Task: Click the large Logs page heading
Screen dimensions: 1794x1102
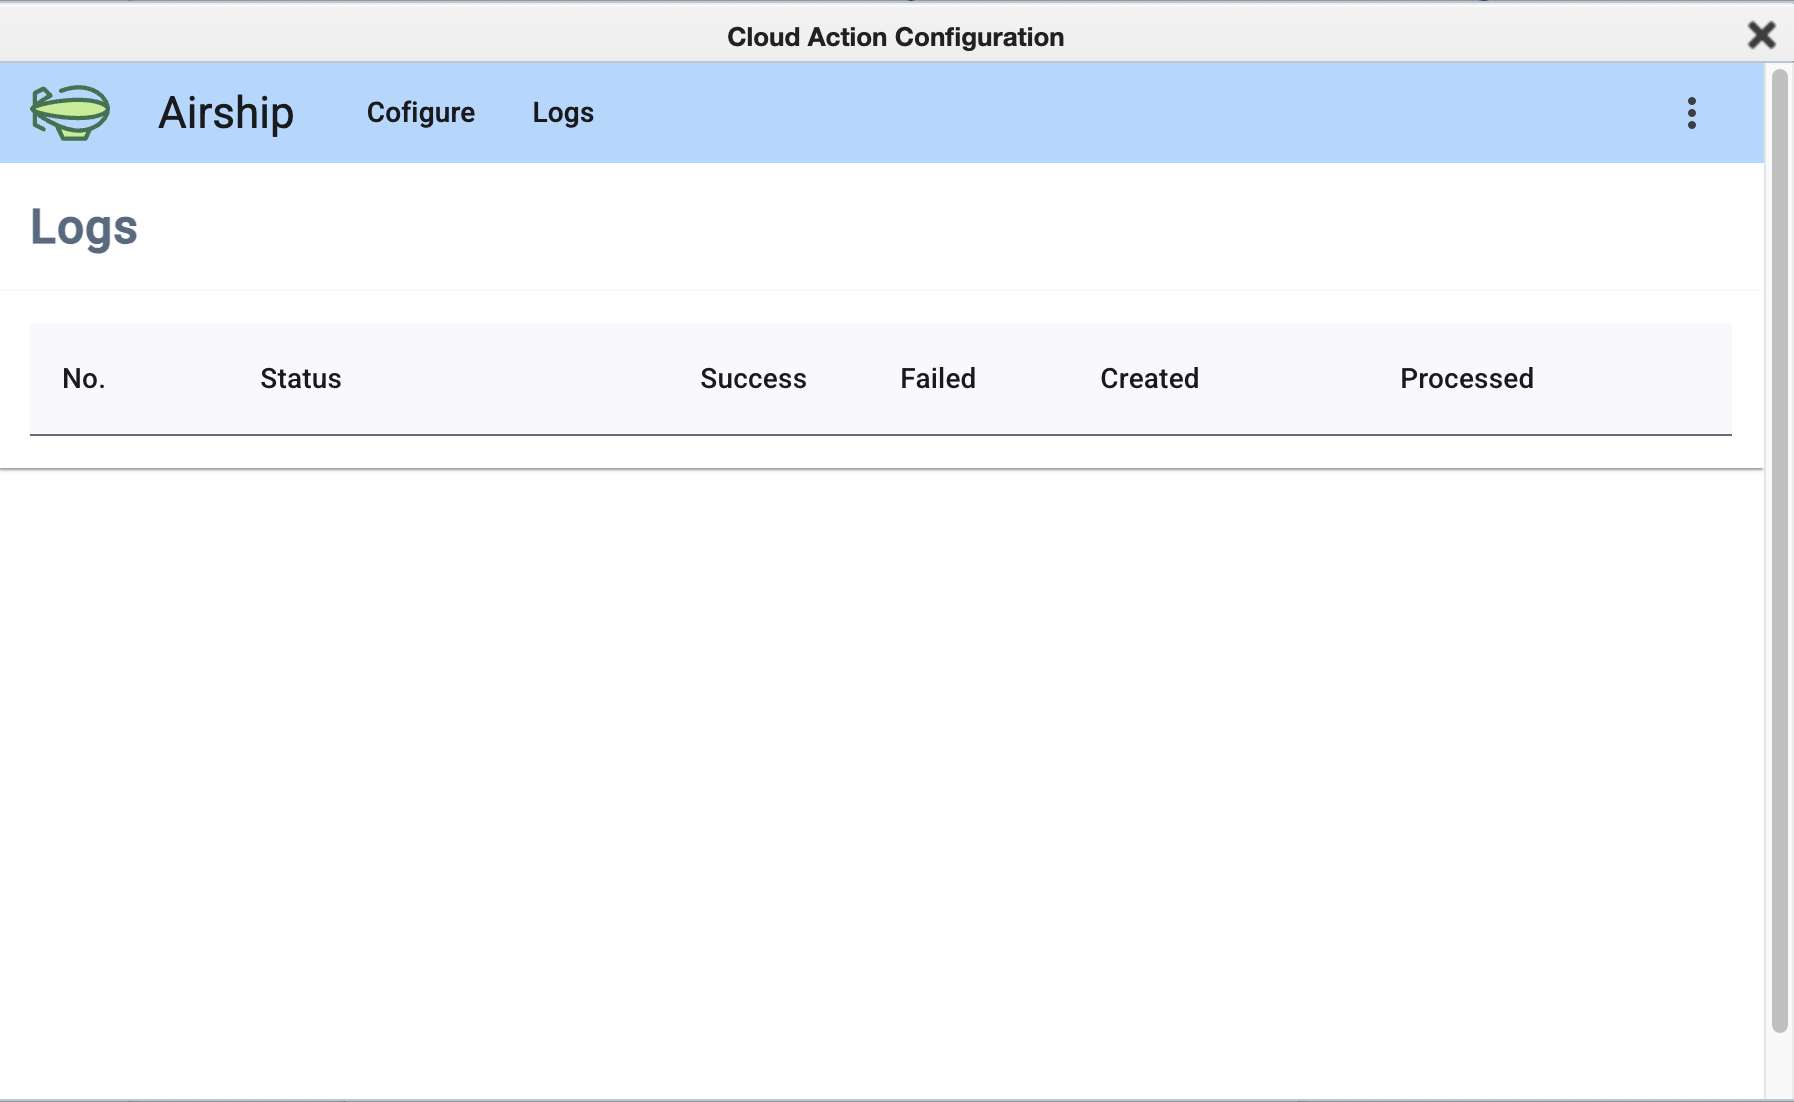Action: [84, 227]
